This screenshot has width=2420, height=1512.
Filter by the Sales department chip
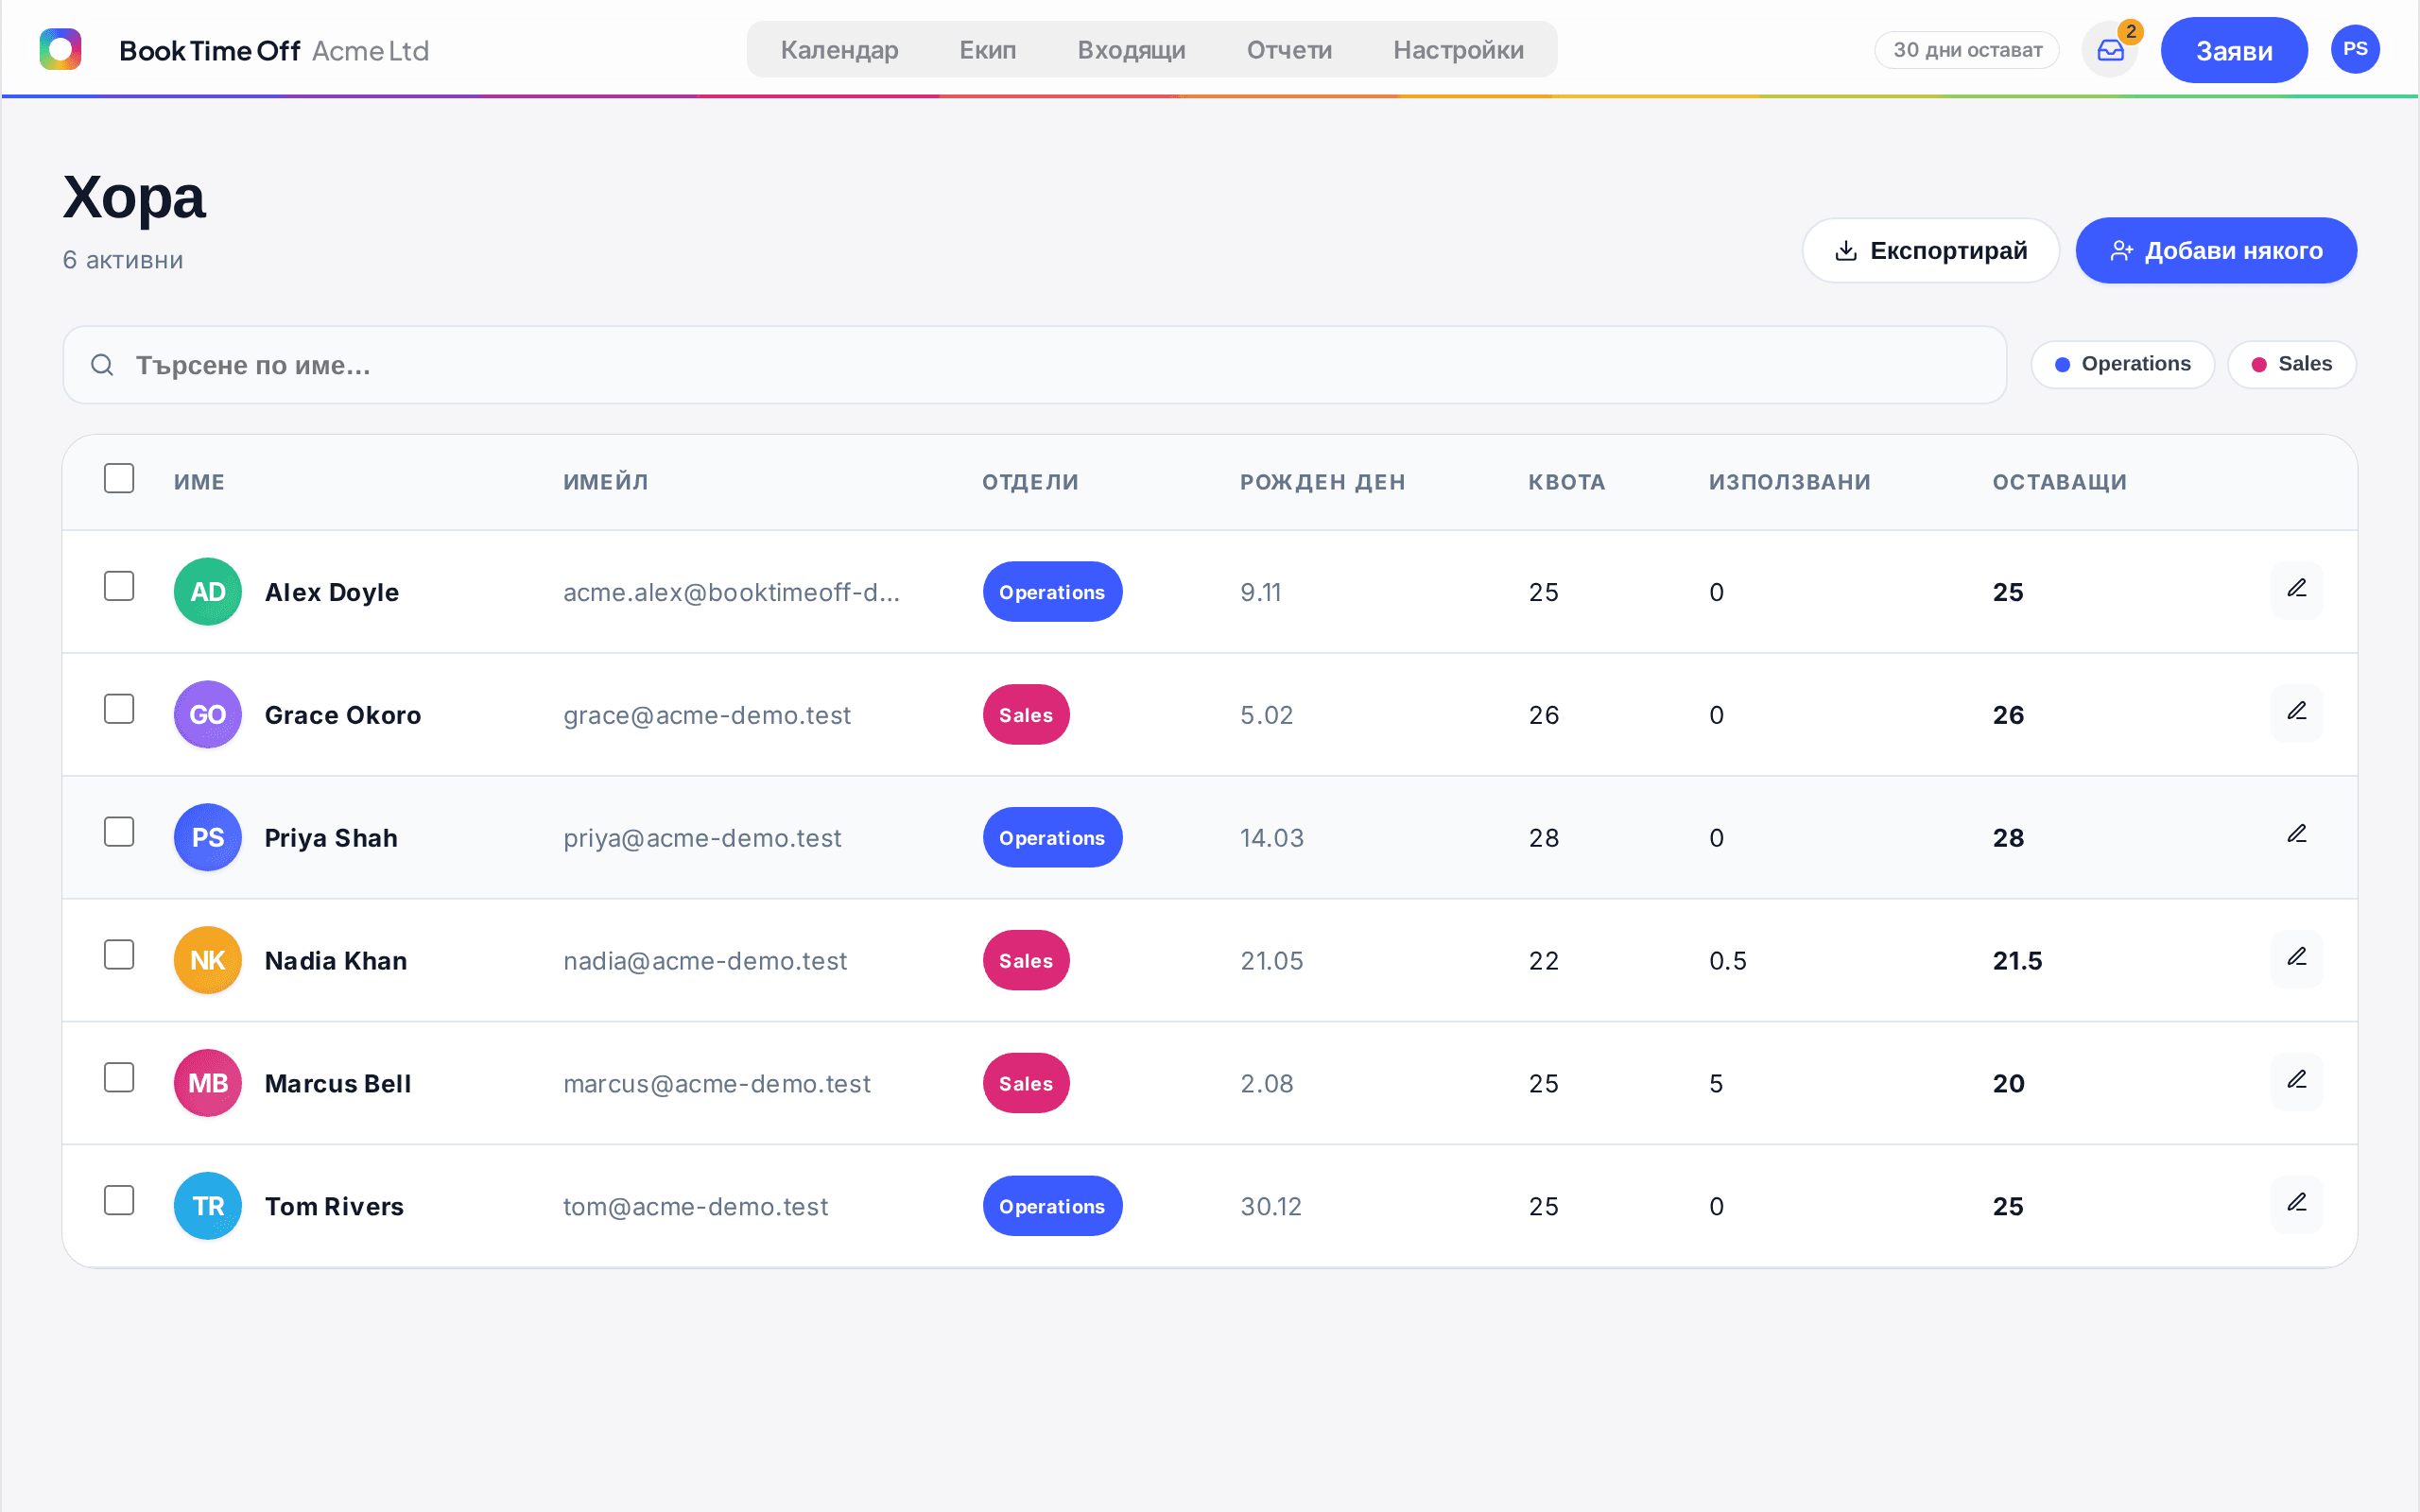coord(2291,364)
